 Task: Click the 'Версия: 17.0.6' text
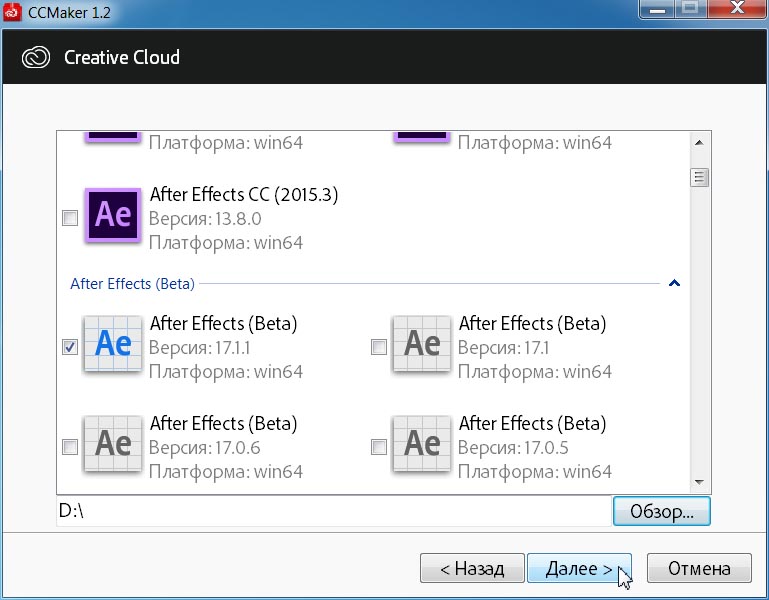point(205,448)
